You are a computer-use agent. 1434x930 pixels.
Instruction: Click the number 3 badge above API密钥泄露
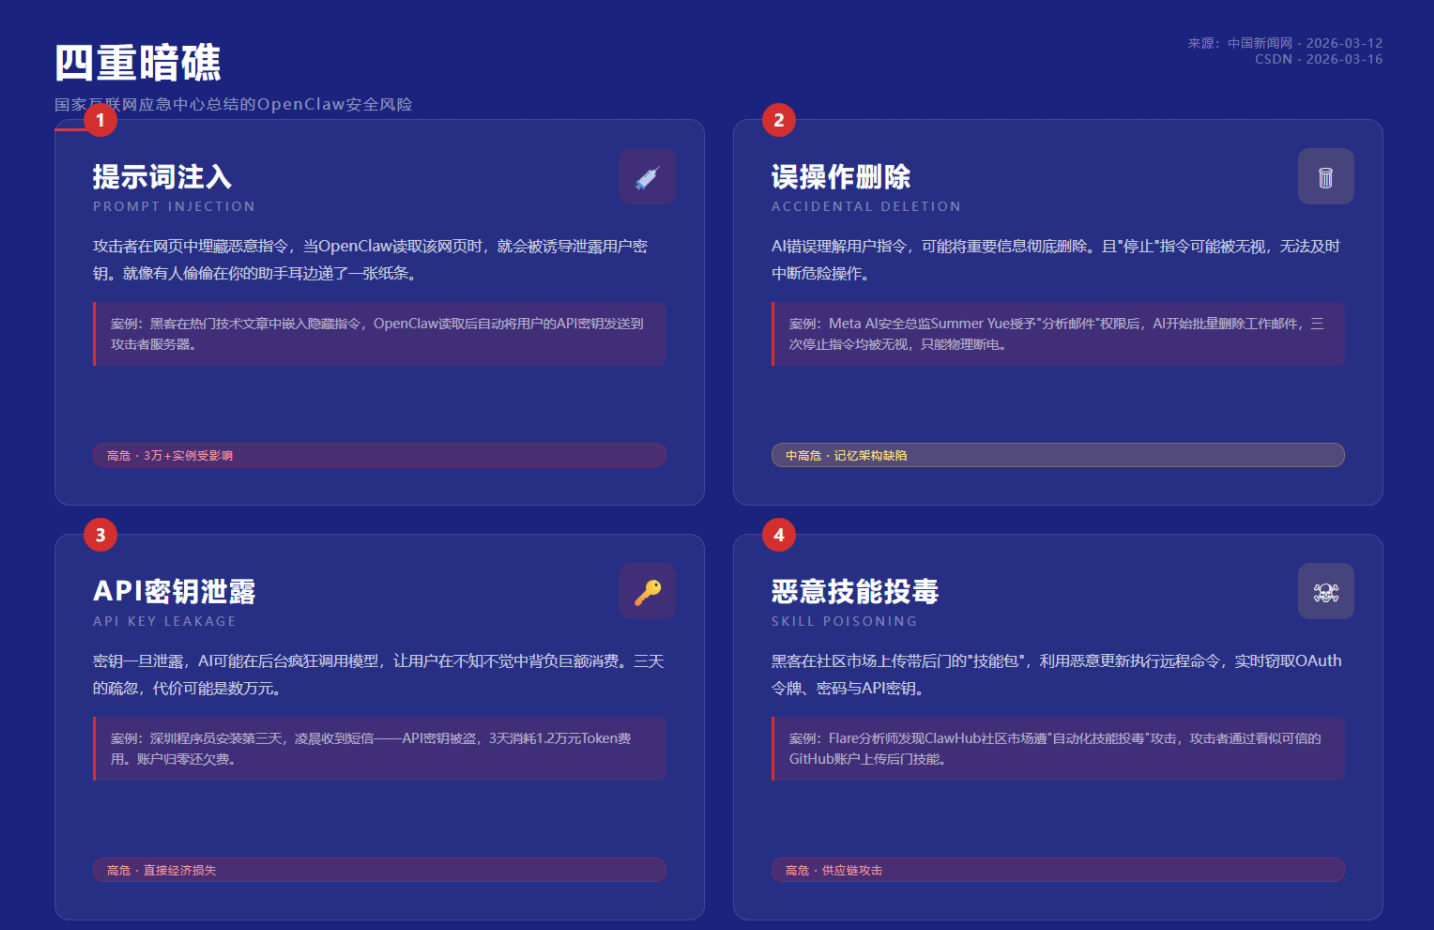coord(99,534)
